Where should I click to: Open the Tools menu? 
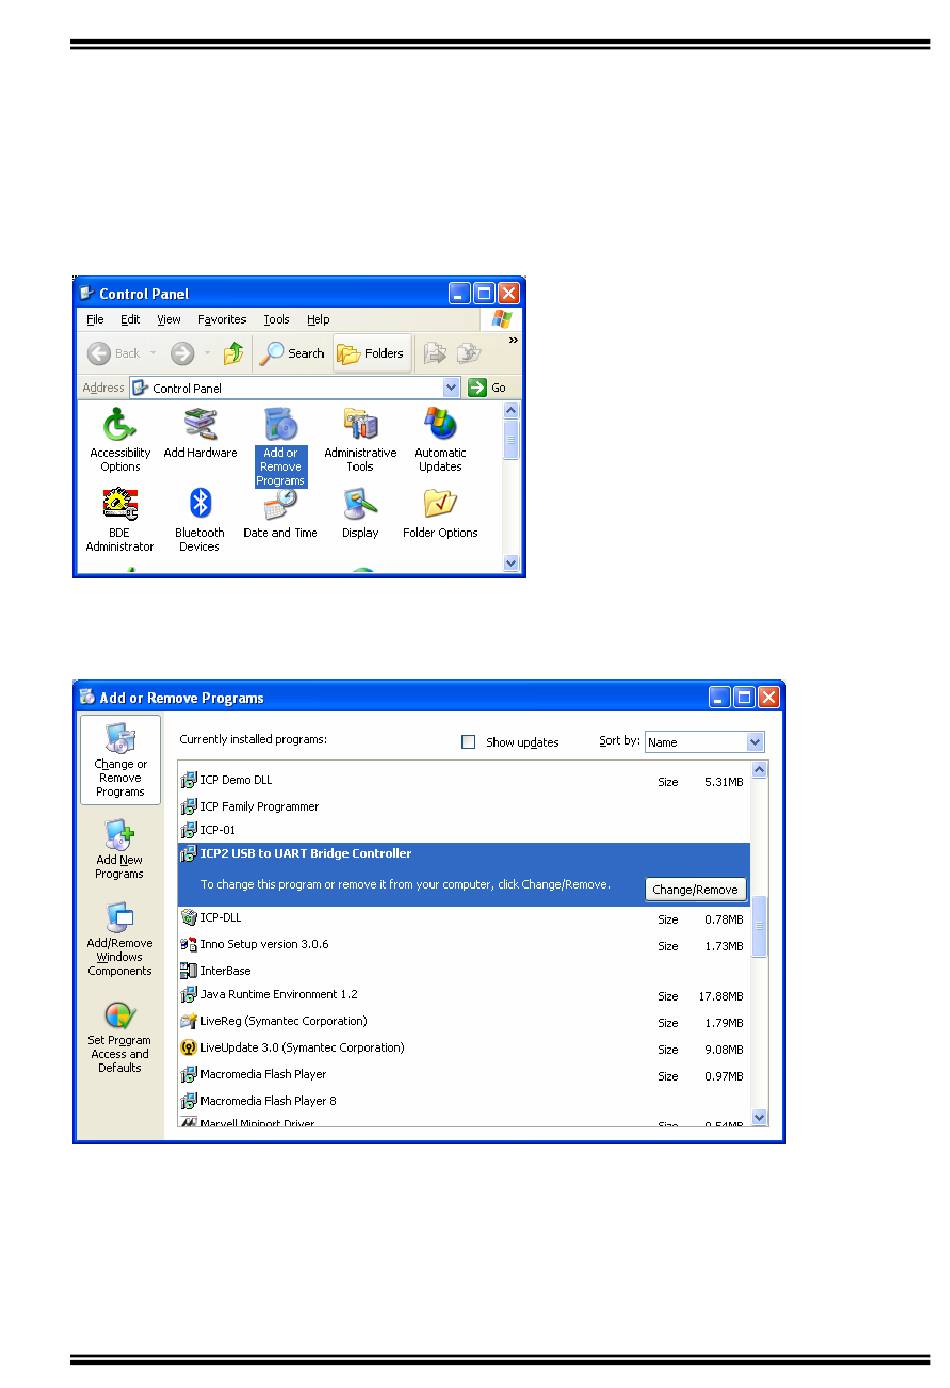point(276,320)
